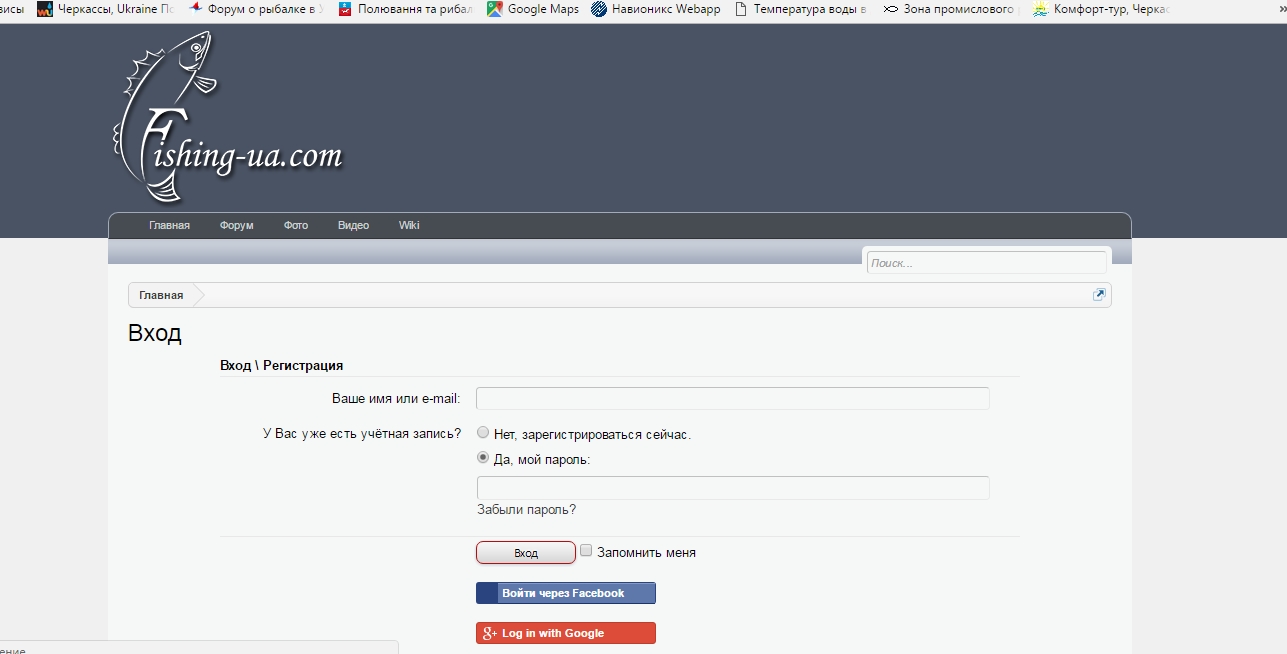The image size is (1287, 654).
Task: Open the Google Maps bookmark
Action: (x=533, y=9)
